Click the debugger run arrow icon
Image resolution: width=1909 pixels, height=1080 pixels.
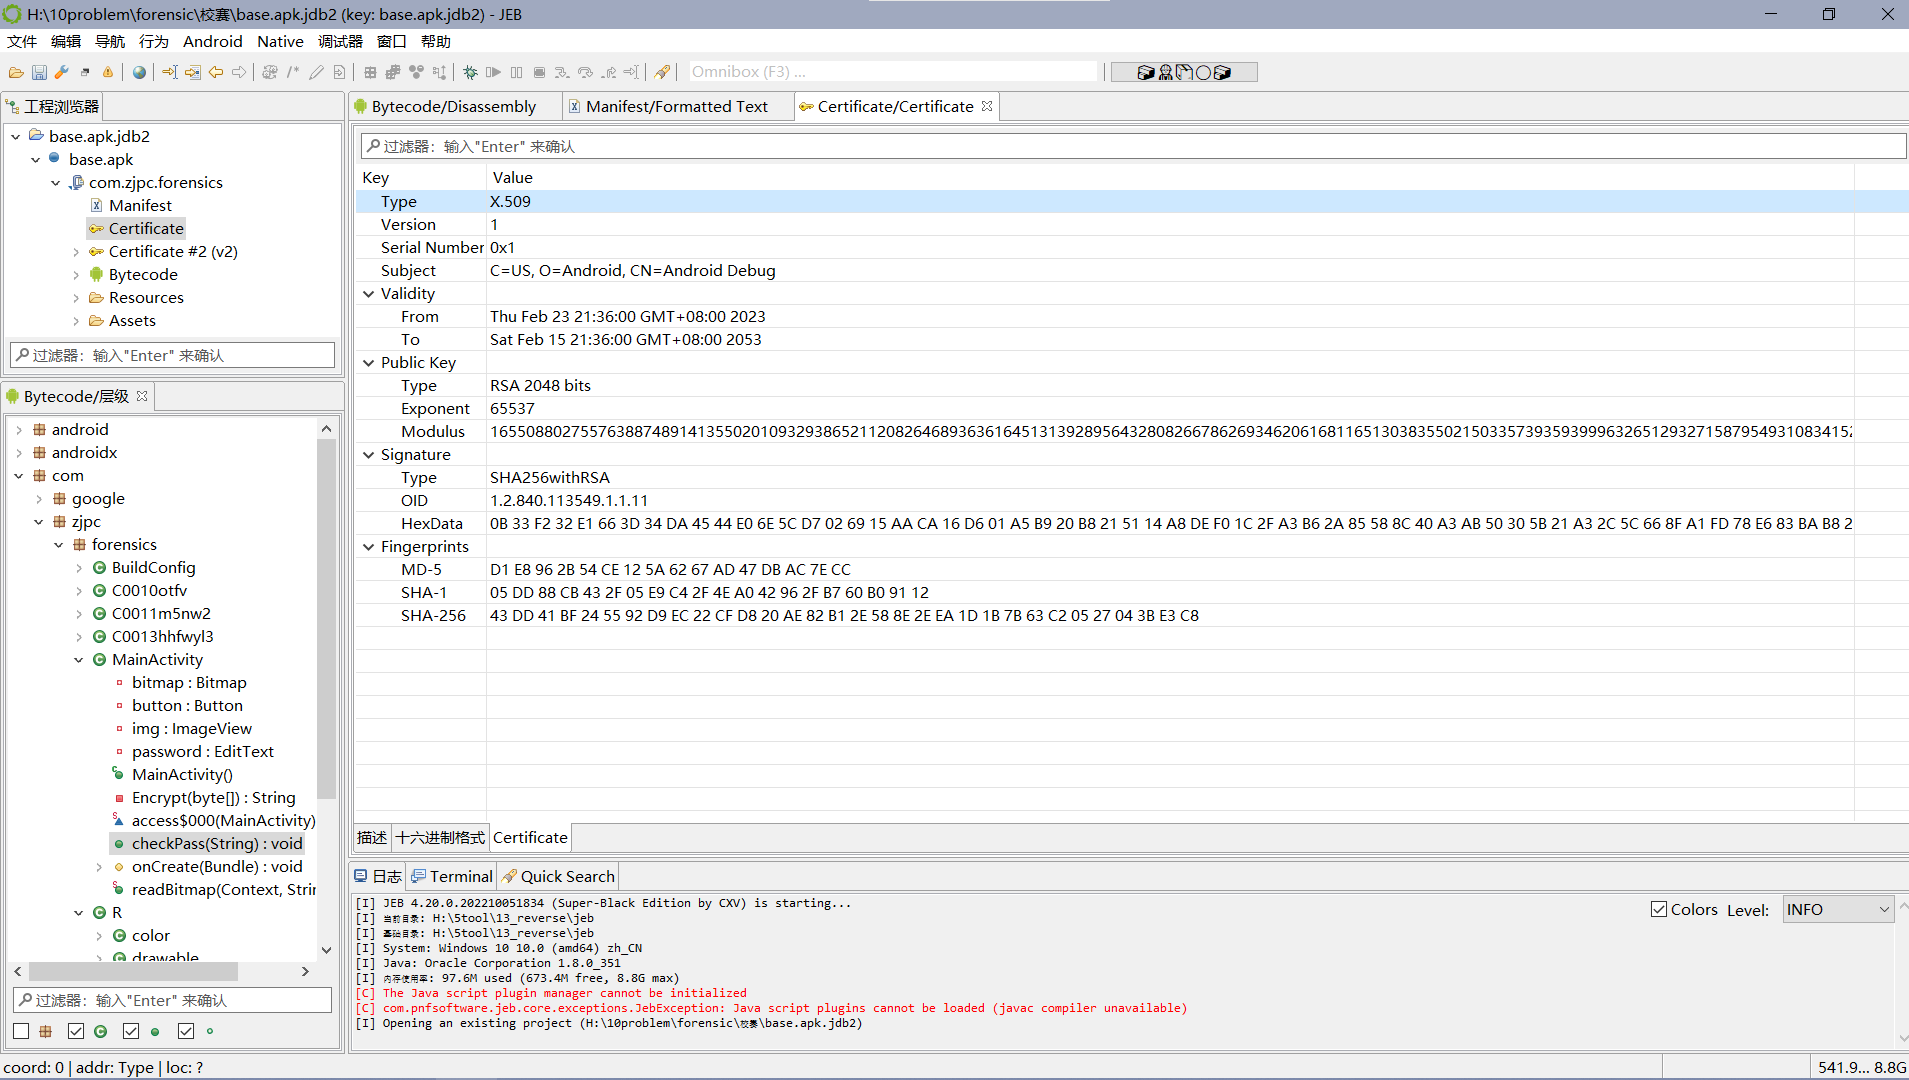[x=493, y=72]
